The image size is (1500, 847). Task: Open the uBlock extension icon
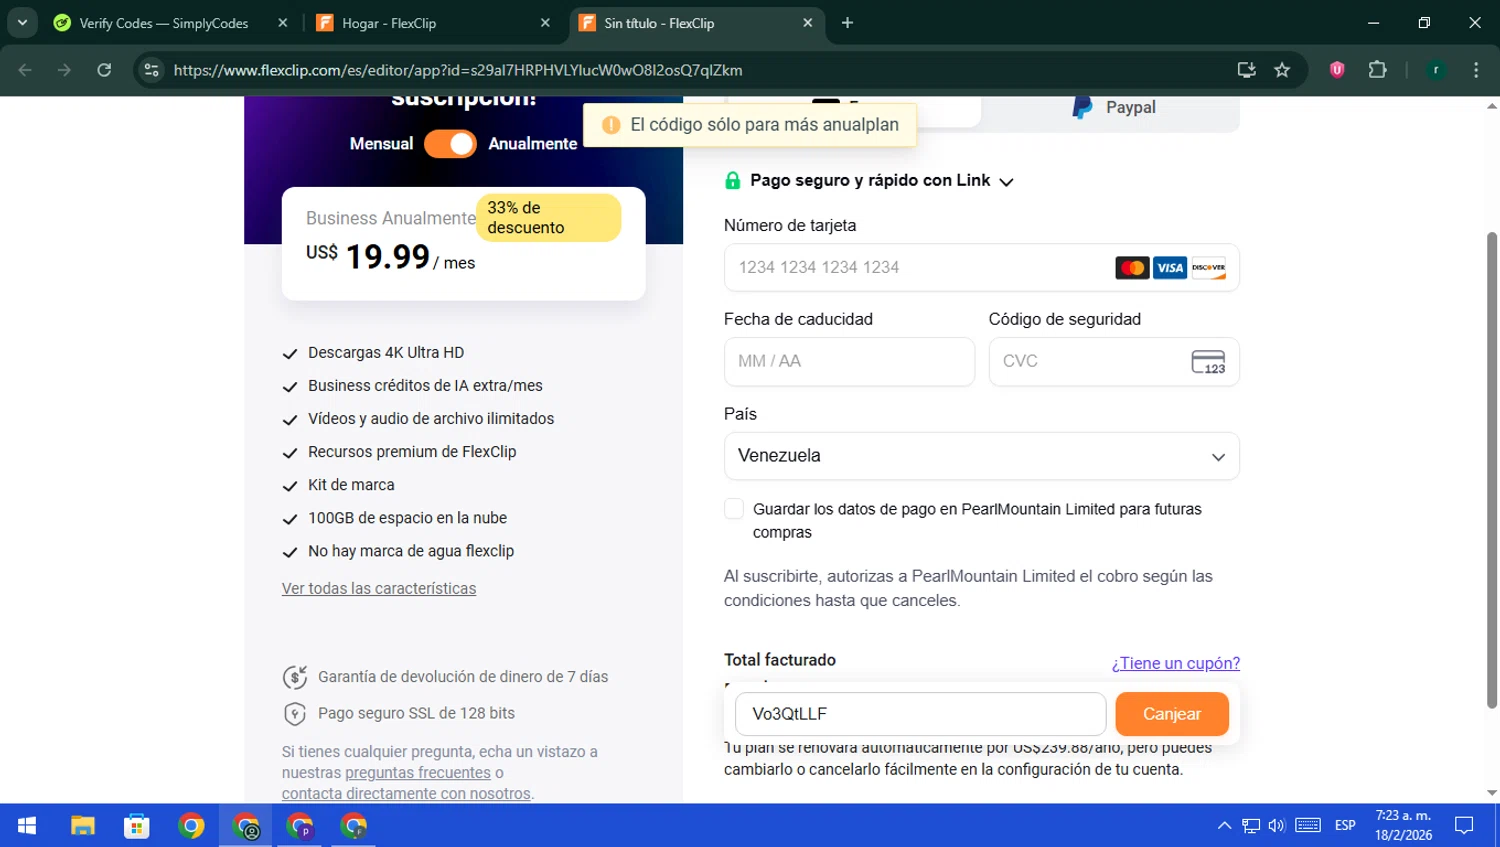1337,70
